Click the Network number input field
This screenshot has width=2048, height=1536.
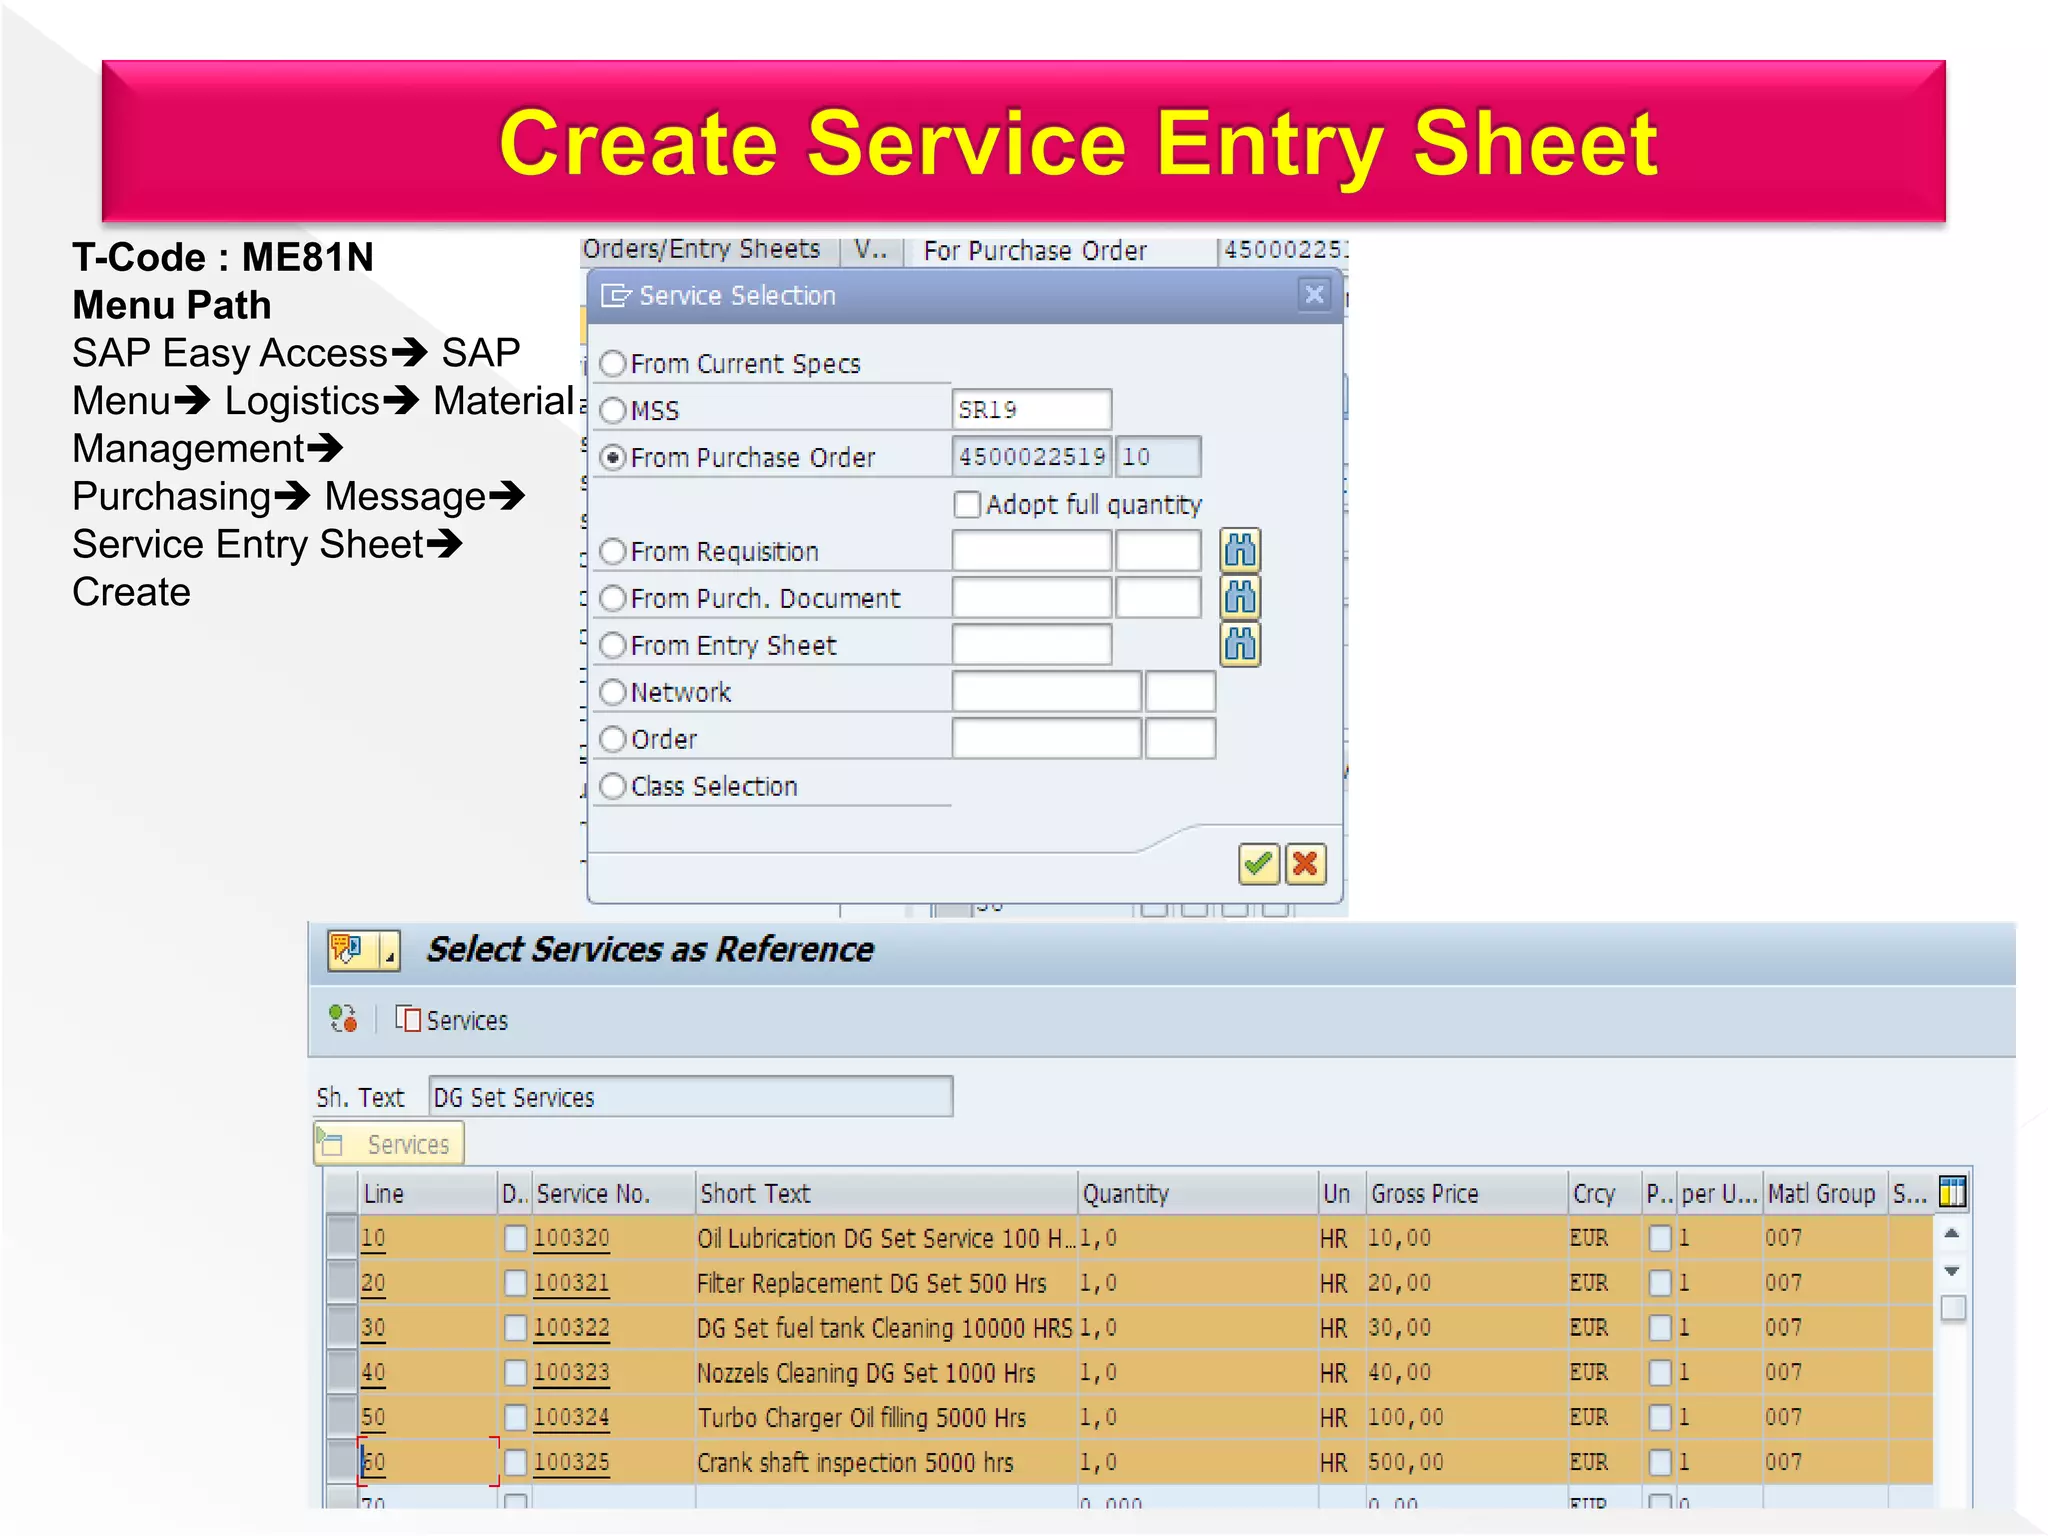(1046, 691)
